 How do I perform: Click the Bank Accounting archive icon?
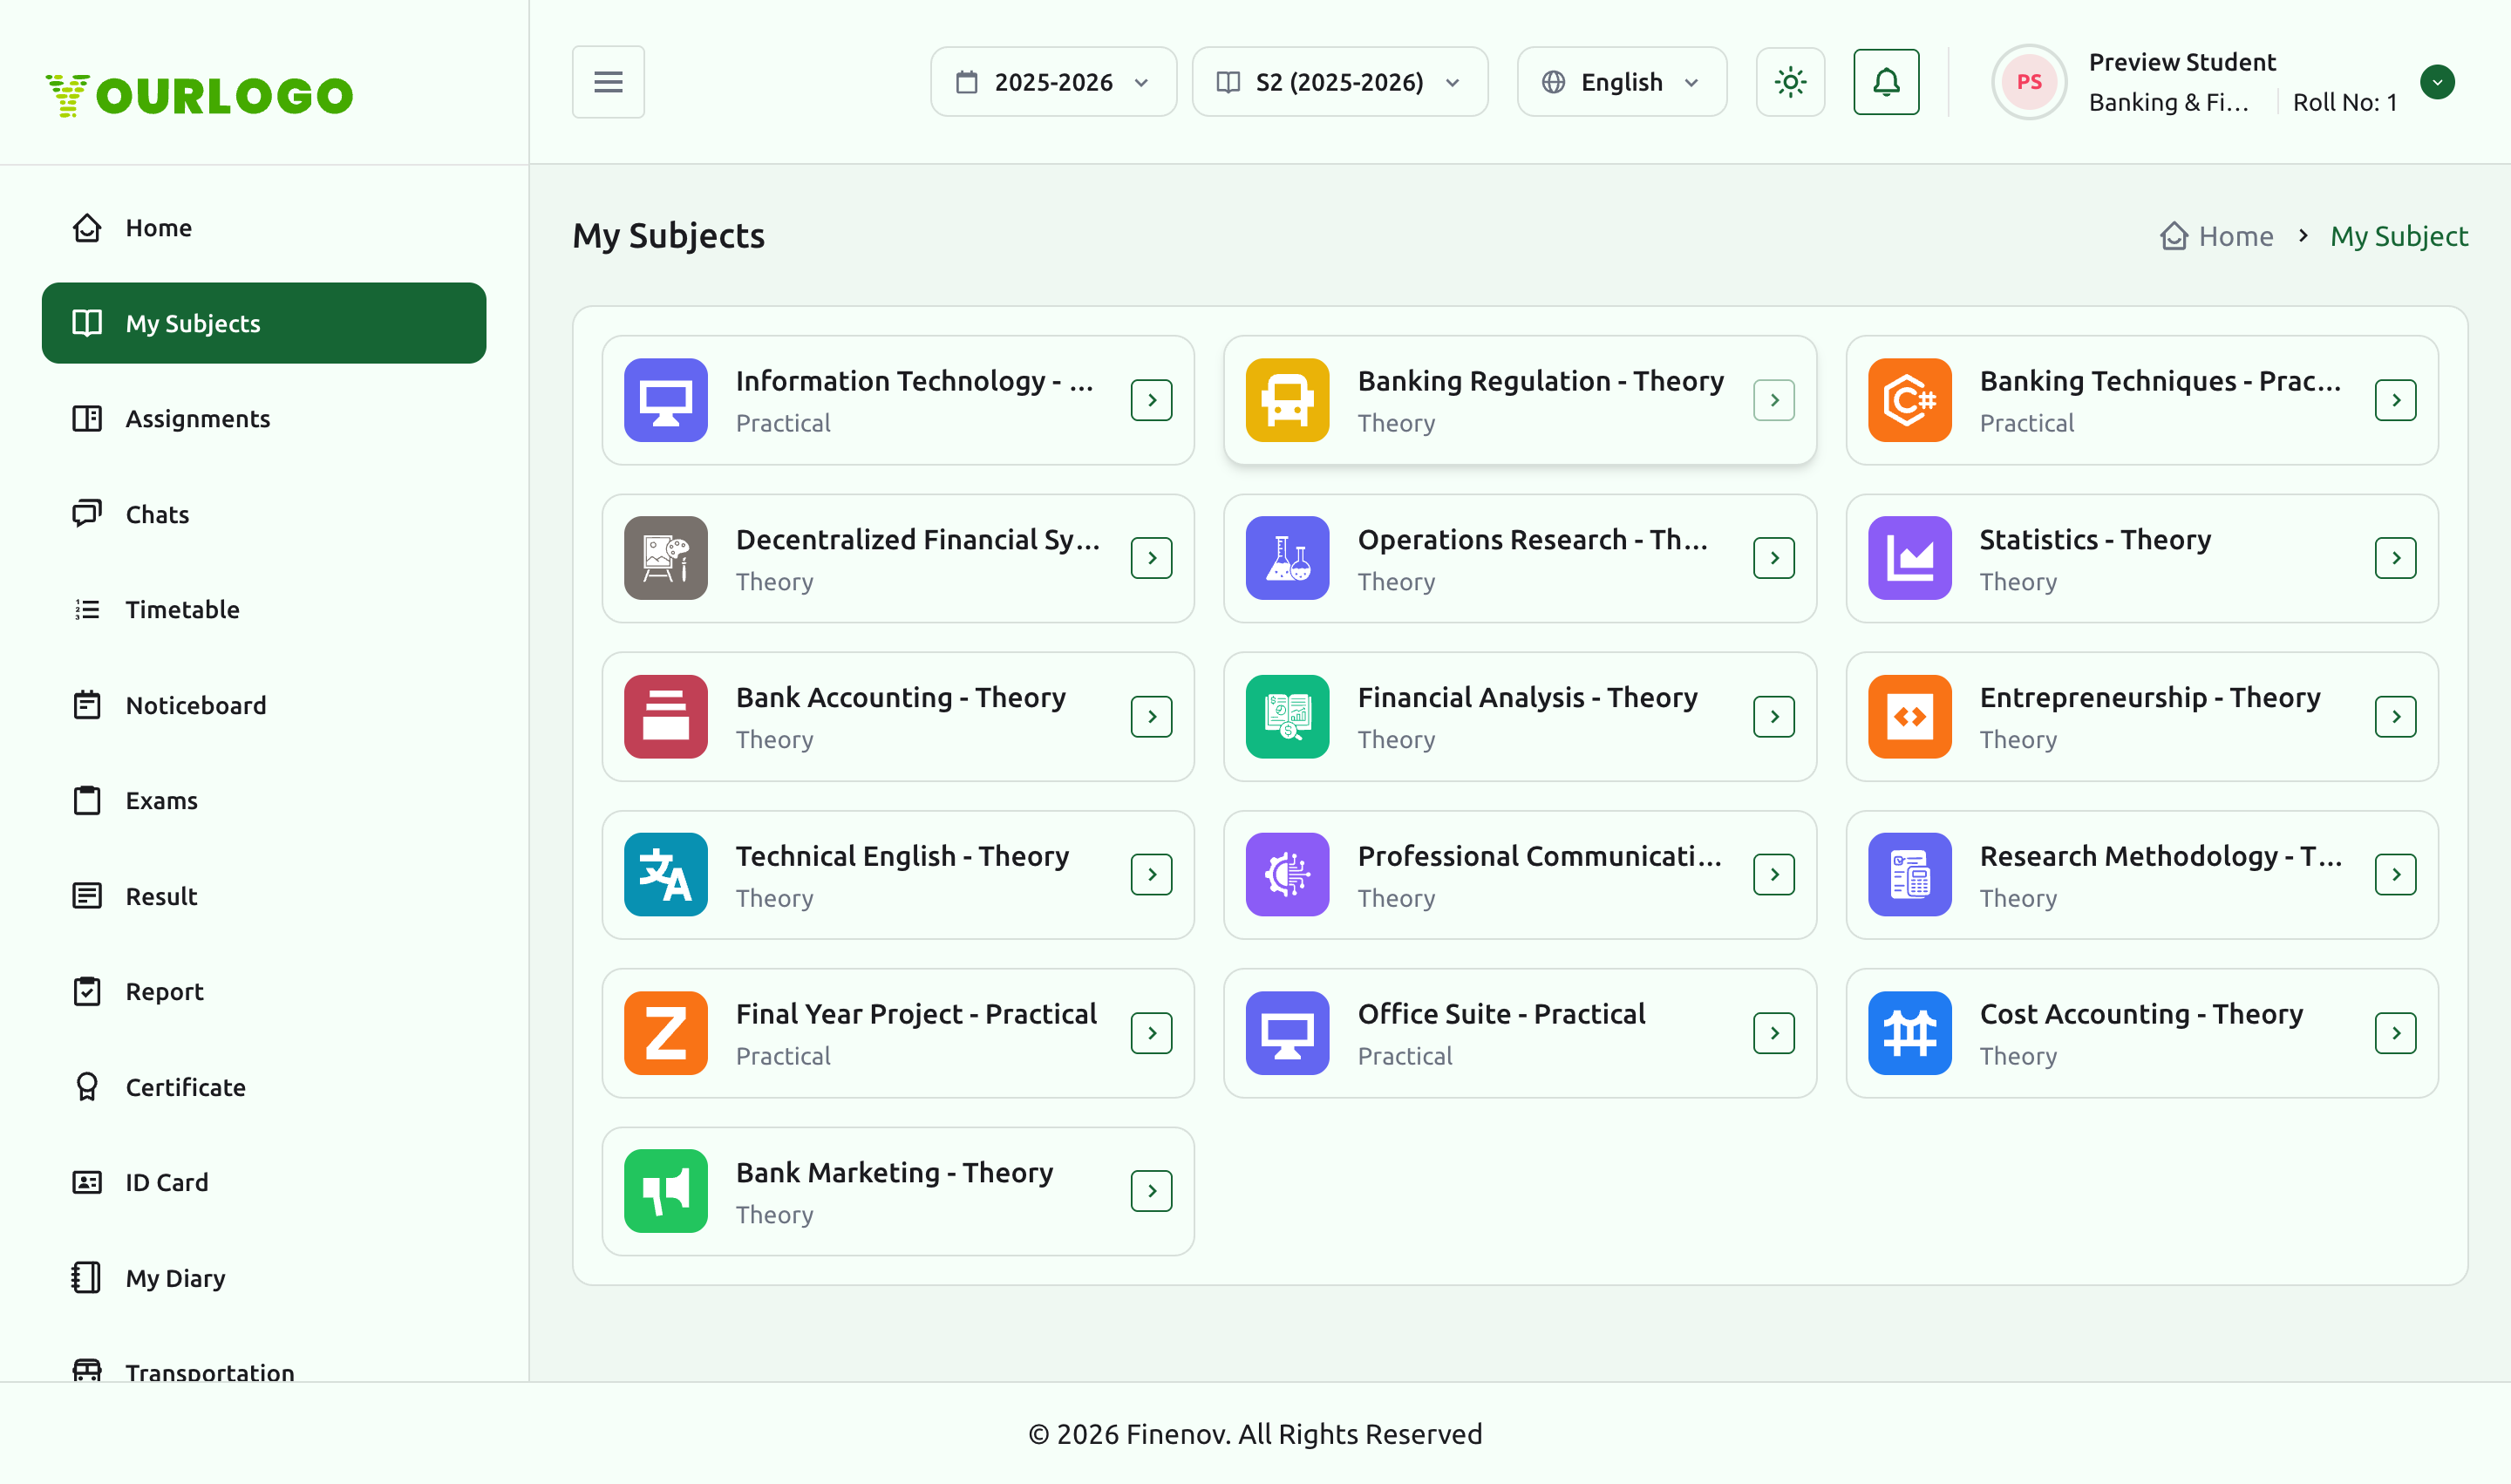[665, 716]
